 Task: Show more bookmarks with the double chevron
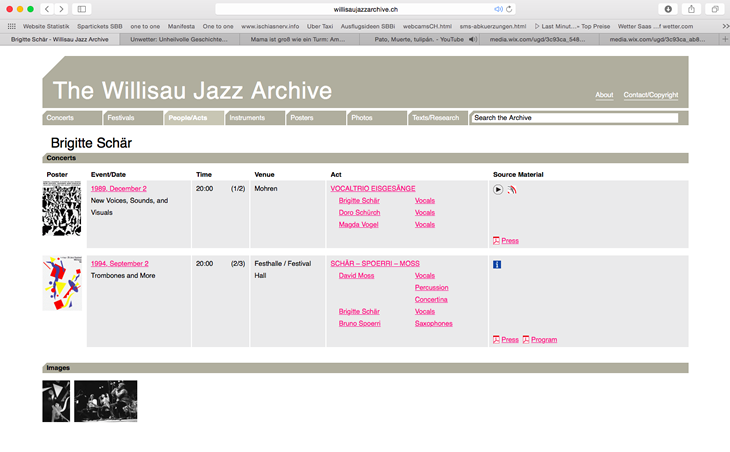(x=725, y=27)
